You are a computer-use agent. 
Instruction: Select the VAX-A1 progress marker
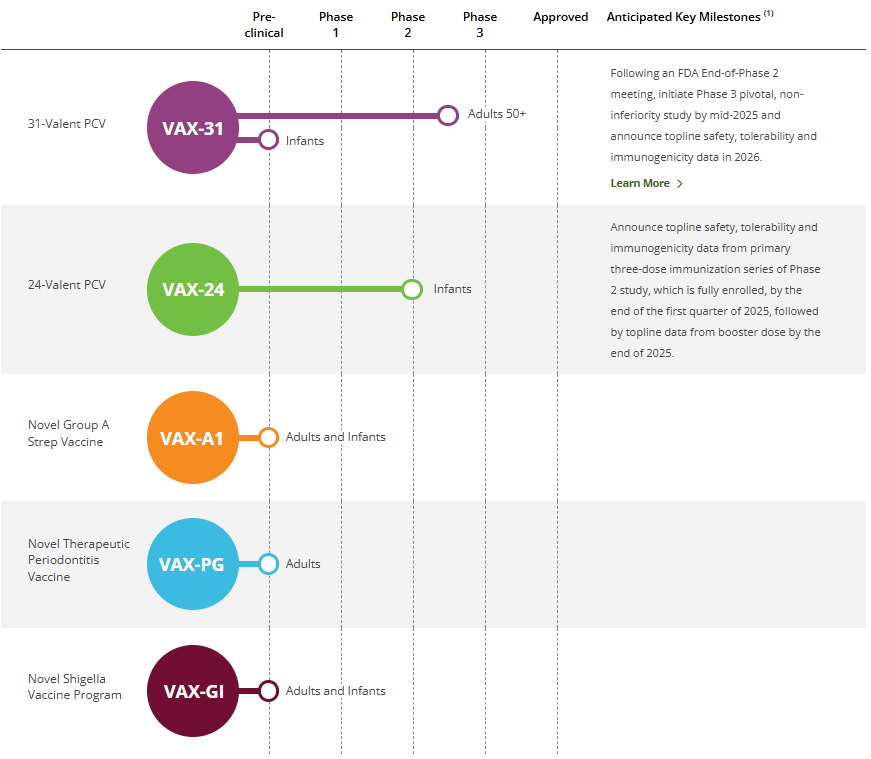pos(268,437)
